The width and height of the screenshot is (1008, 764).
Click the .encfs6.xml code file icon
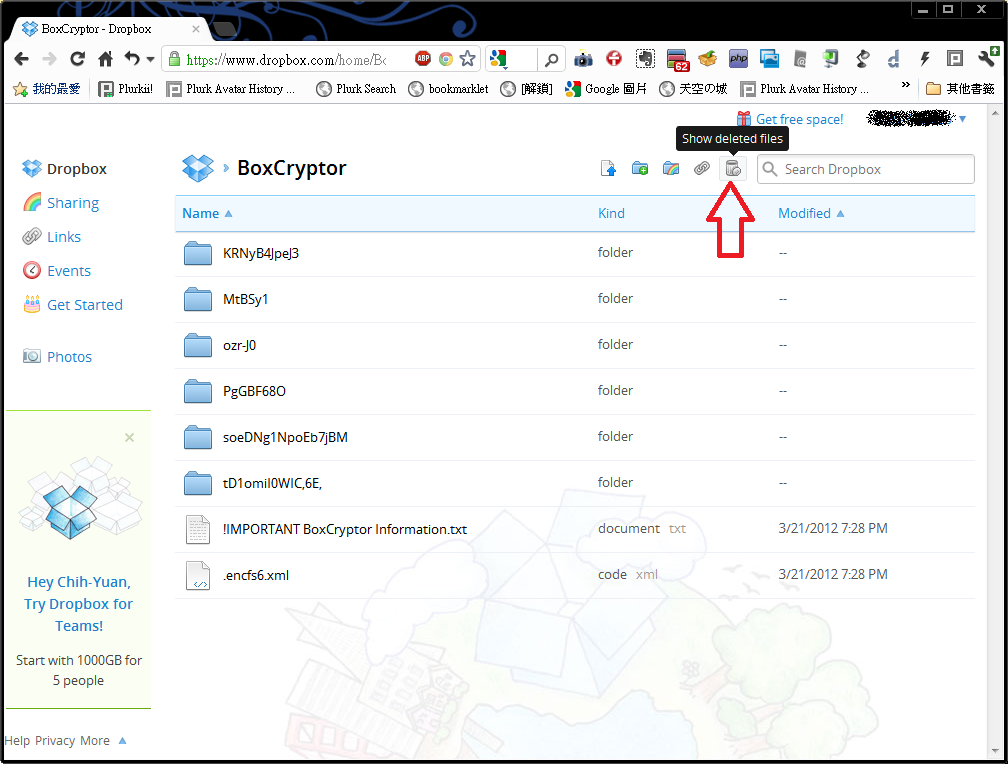pos(198,575)
